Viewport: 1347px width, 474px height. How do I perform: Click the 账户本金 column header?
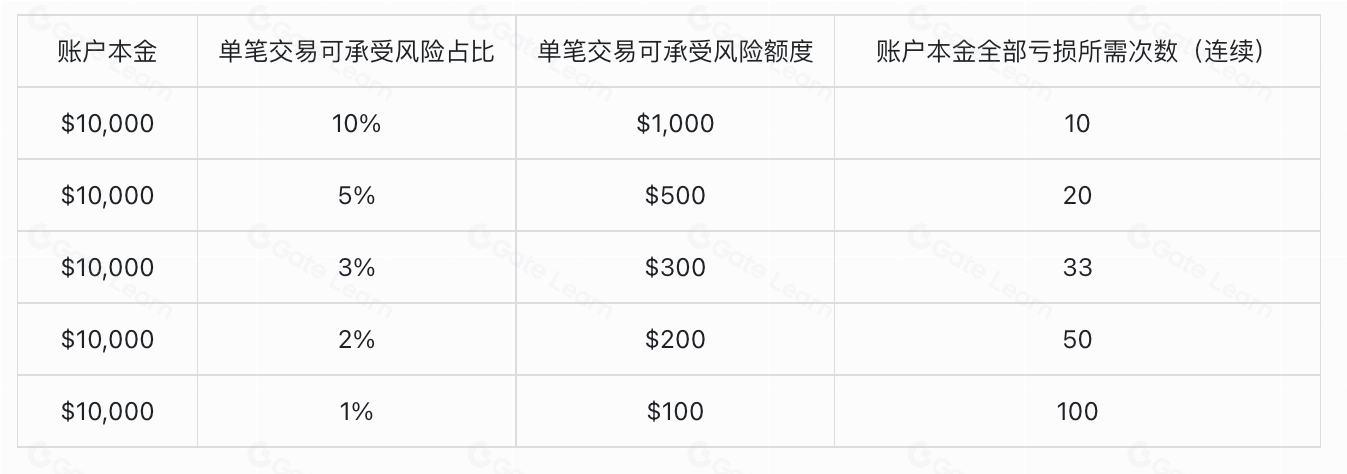click(x=107, y=51)
